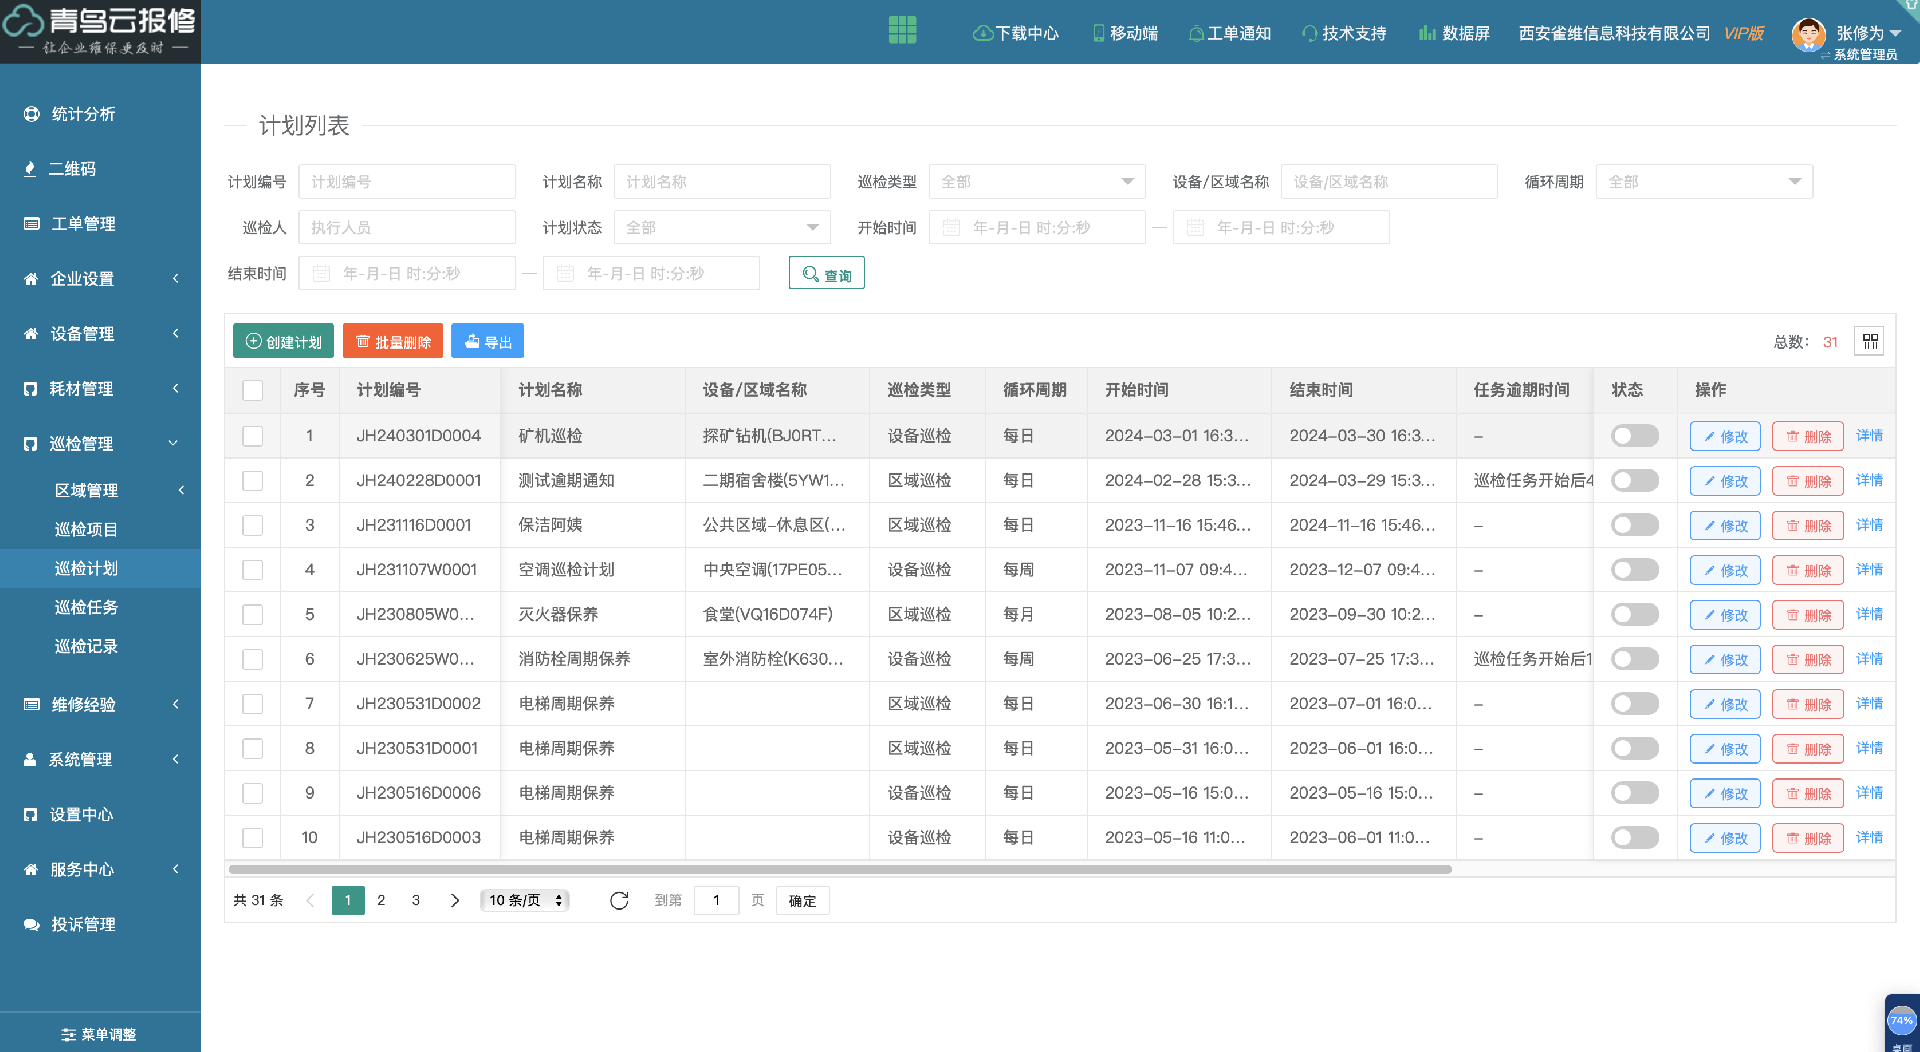This screenshot has height=1052, width=1920.
Task: Expand the 循环周期 dropdown filter
Action: click(1703, 182)
